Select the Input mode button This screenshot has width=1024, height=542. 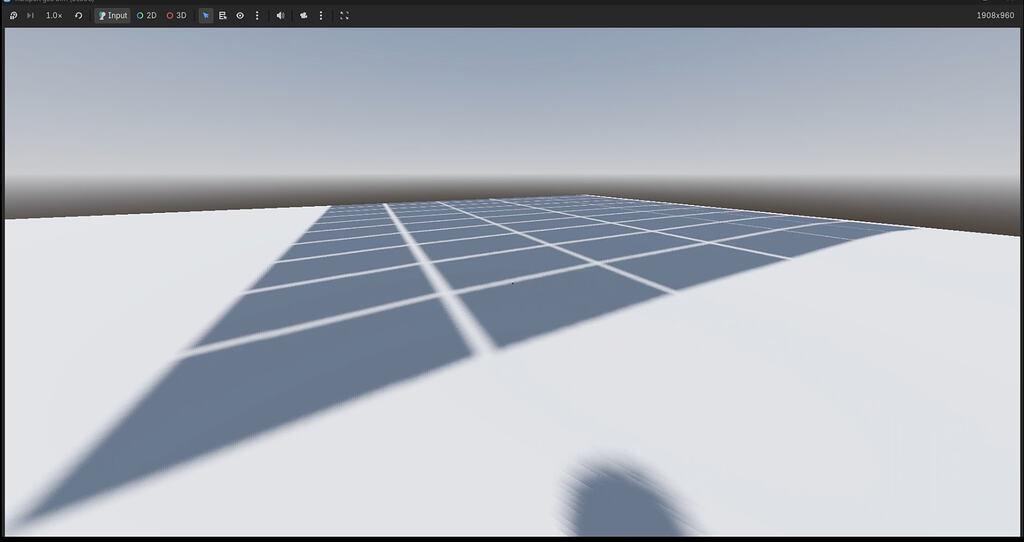click(x=112, y=16)
